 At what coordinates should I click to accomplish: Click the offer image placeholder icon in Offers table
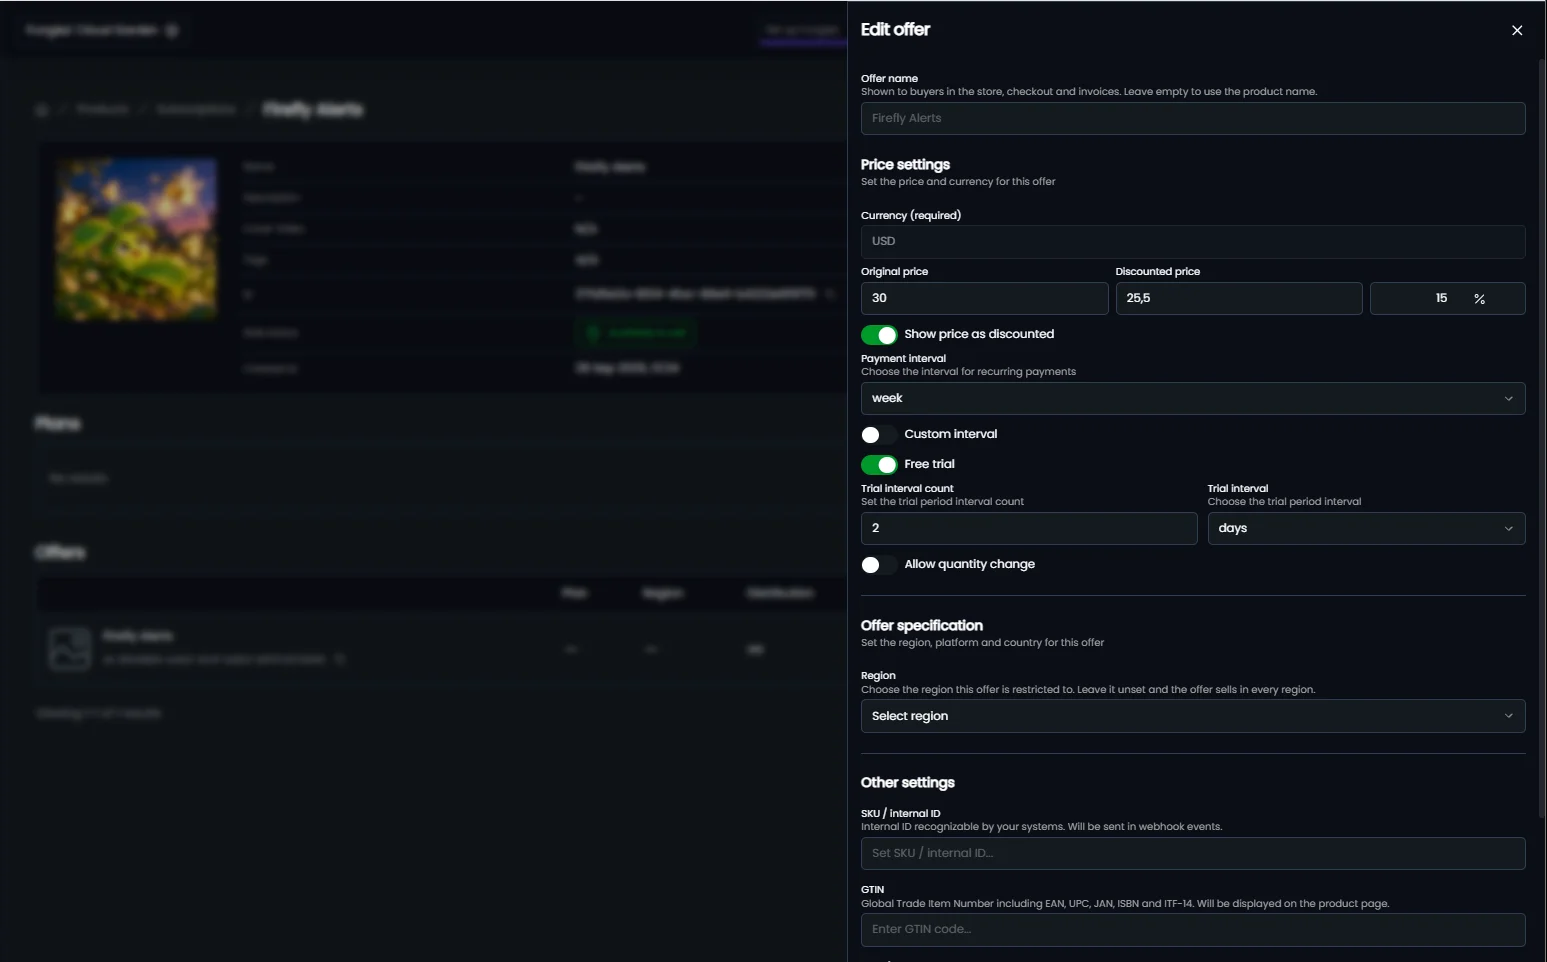[x=70, y=648]
